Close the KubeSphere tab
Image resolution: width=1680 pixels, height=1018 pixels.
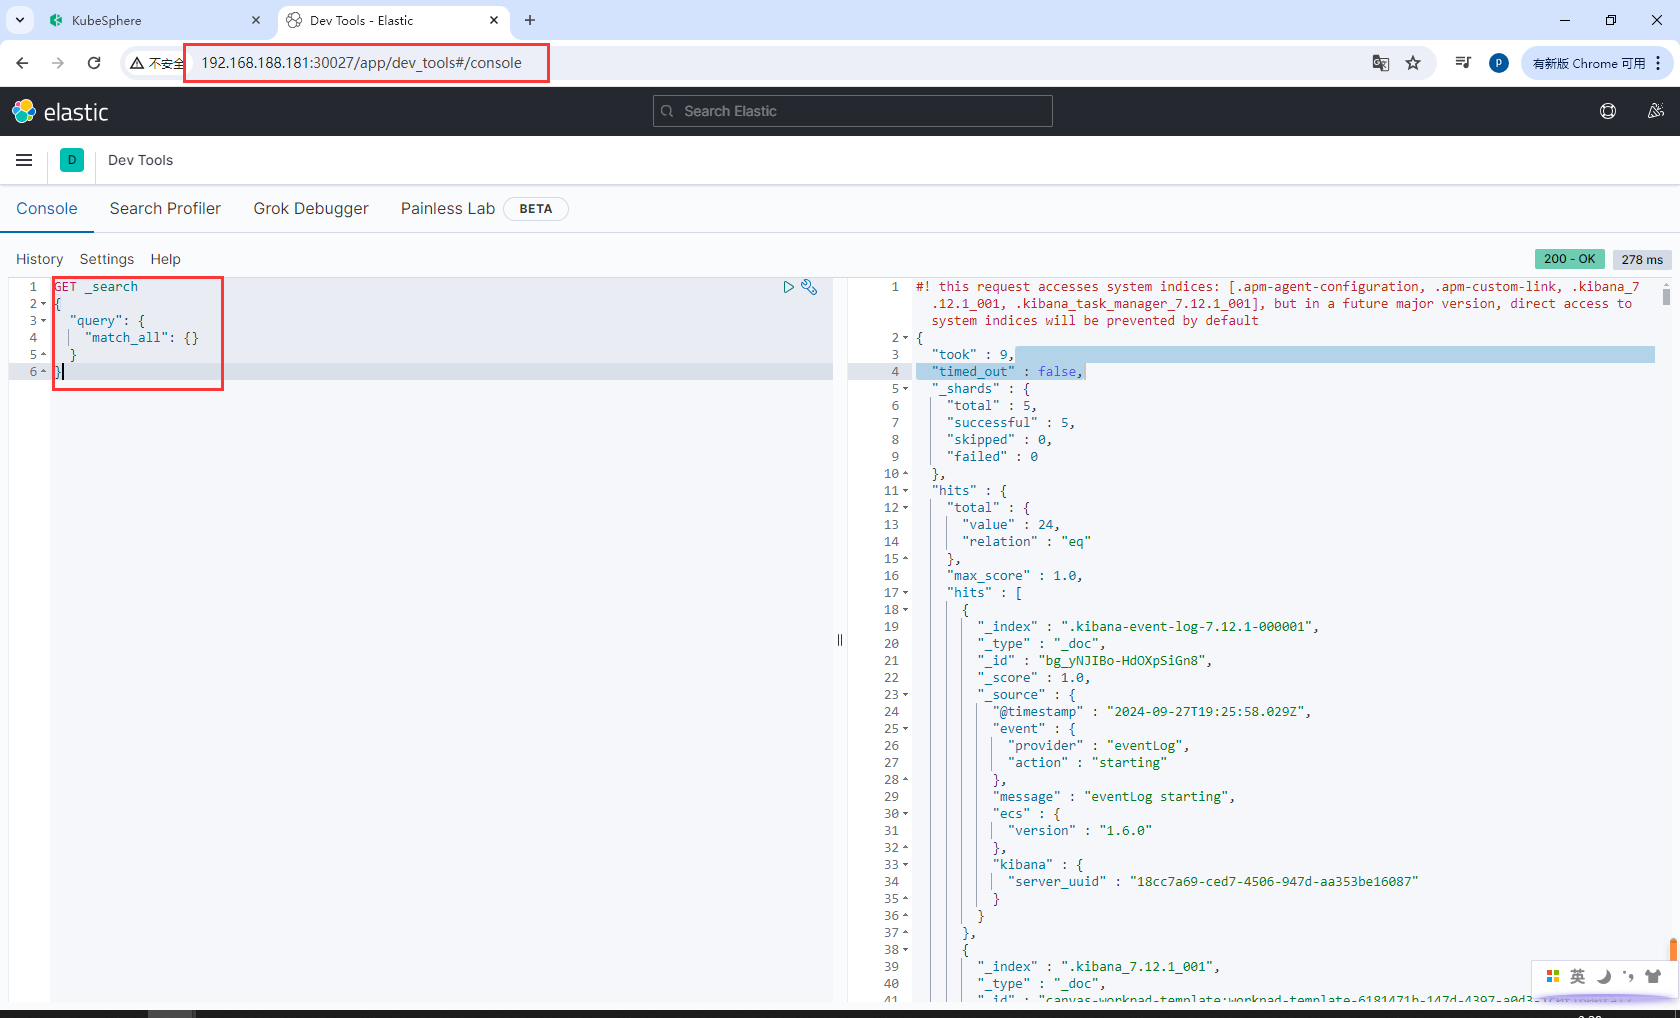(256, 20)
